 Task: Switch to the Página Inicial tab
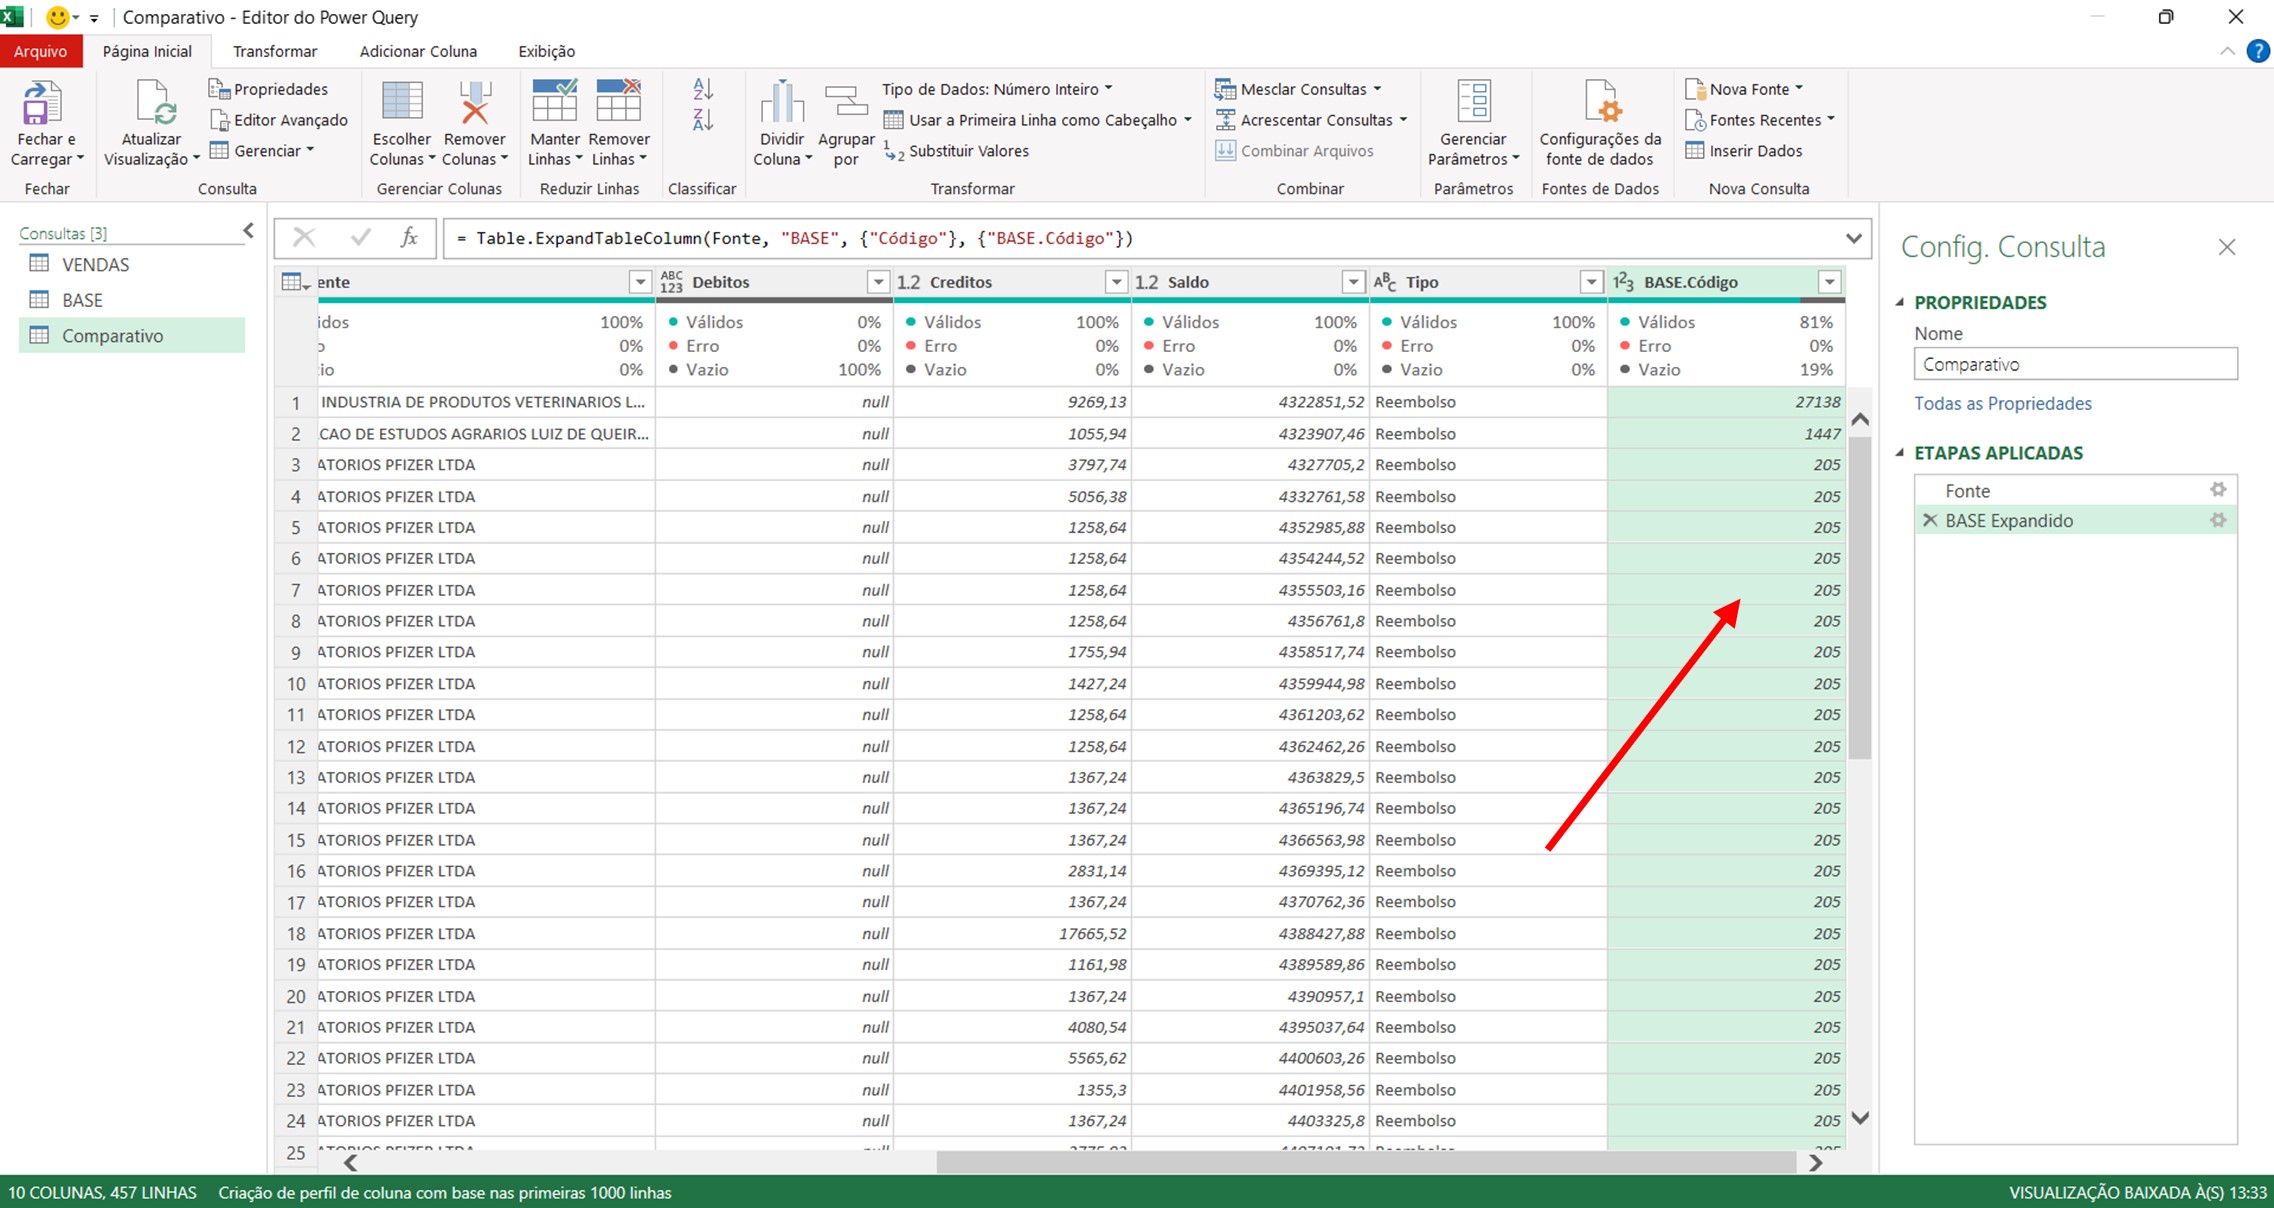pyautogui.click(x=147, y=51)
